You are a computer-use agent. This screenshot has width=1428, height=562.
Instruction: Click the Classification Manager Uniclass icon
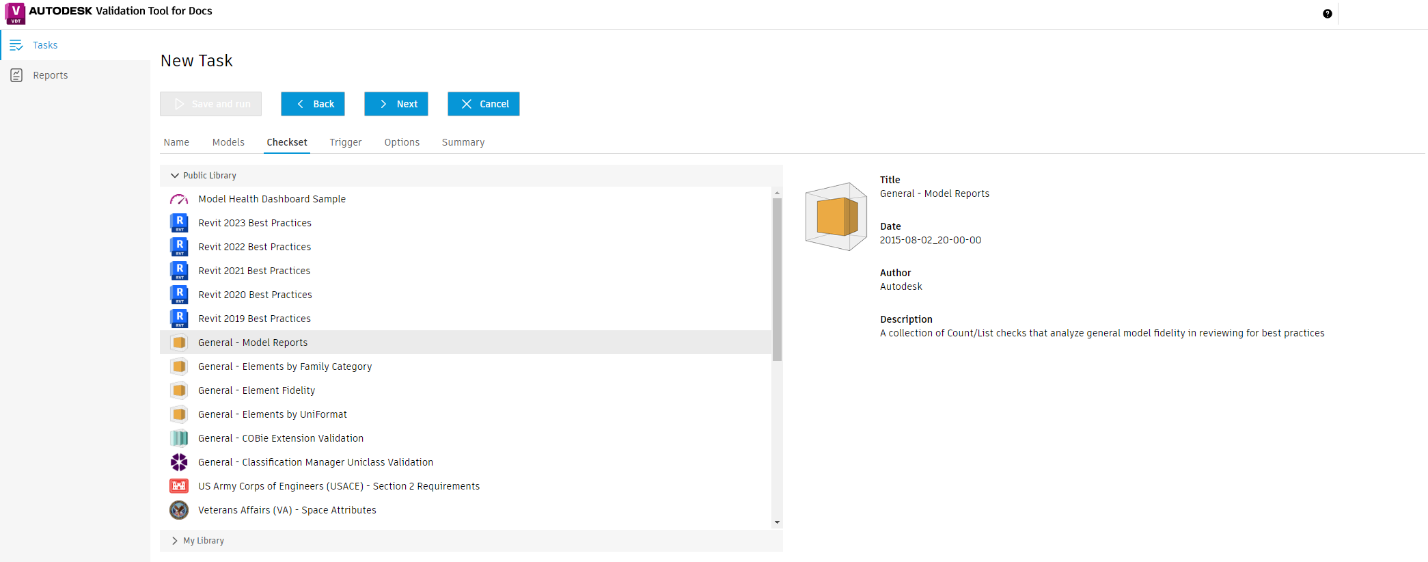pos(179,462)
